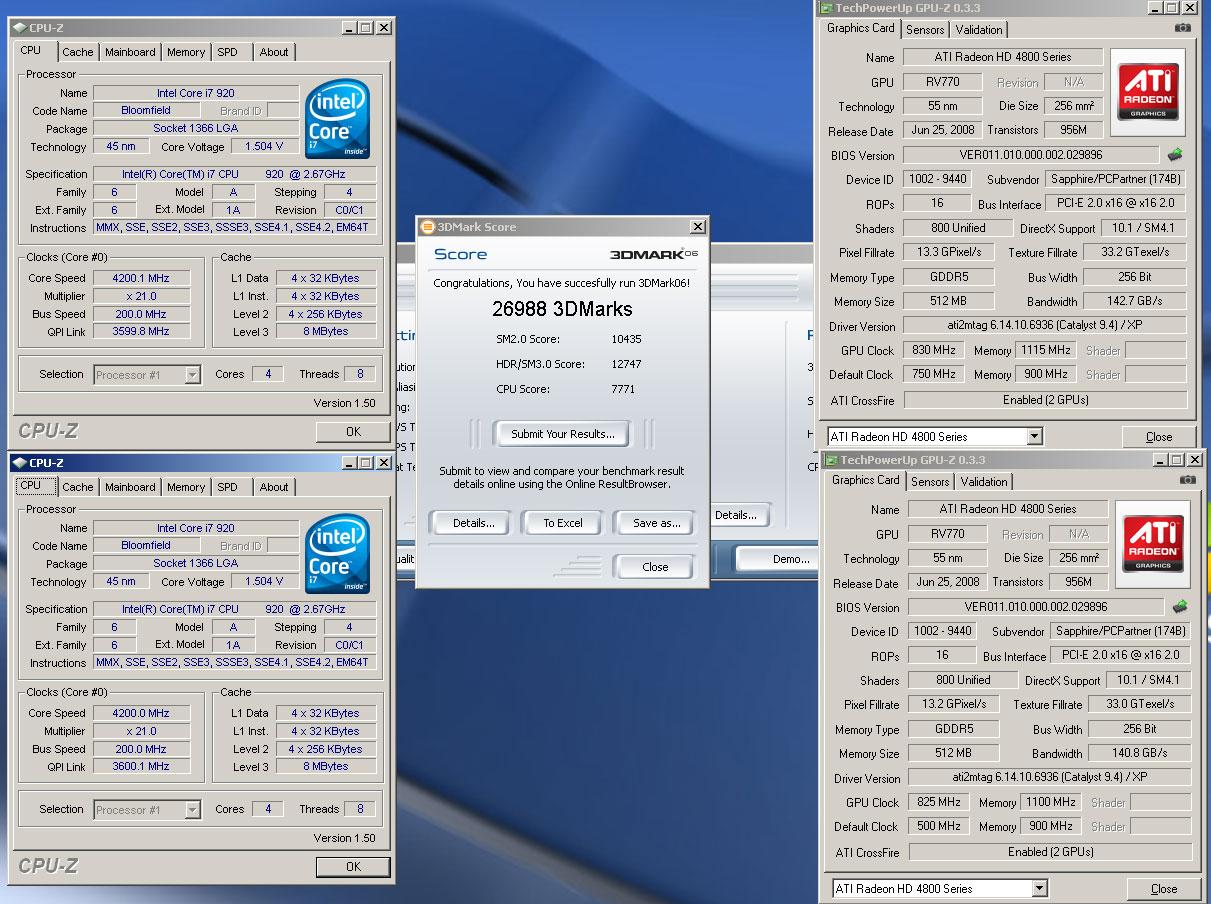Open the ATI Radeon HD 4800 dropdown in top GPU-Z
Viewport: 1211px width, 904px height.
click(1034, 436)
